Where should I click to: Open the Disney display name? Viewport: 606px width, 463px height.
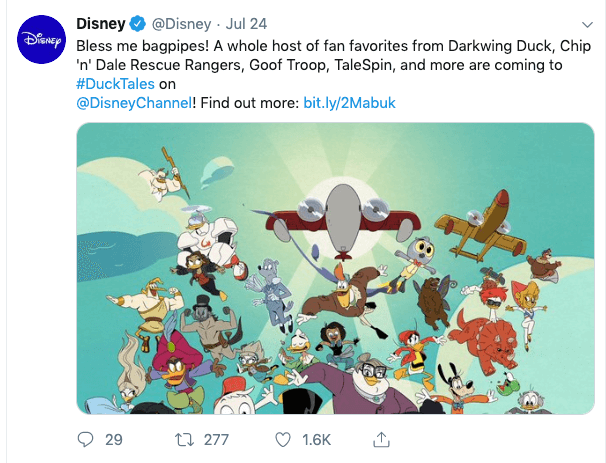(100, 23)
